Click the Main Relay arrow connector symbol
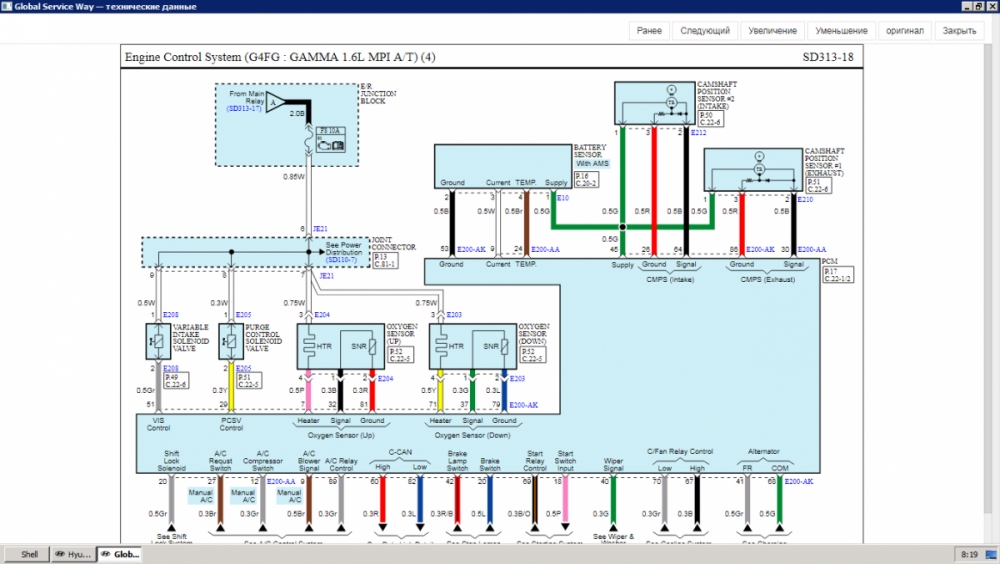This screenshot has height=564, width=1000. pyautogui.click(x=276, y=101)
